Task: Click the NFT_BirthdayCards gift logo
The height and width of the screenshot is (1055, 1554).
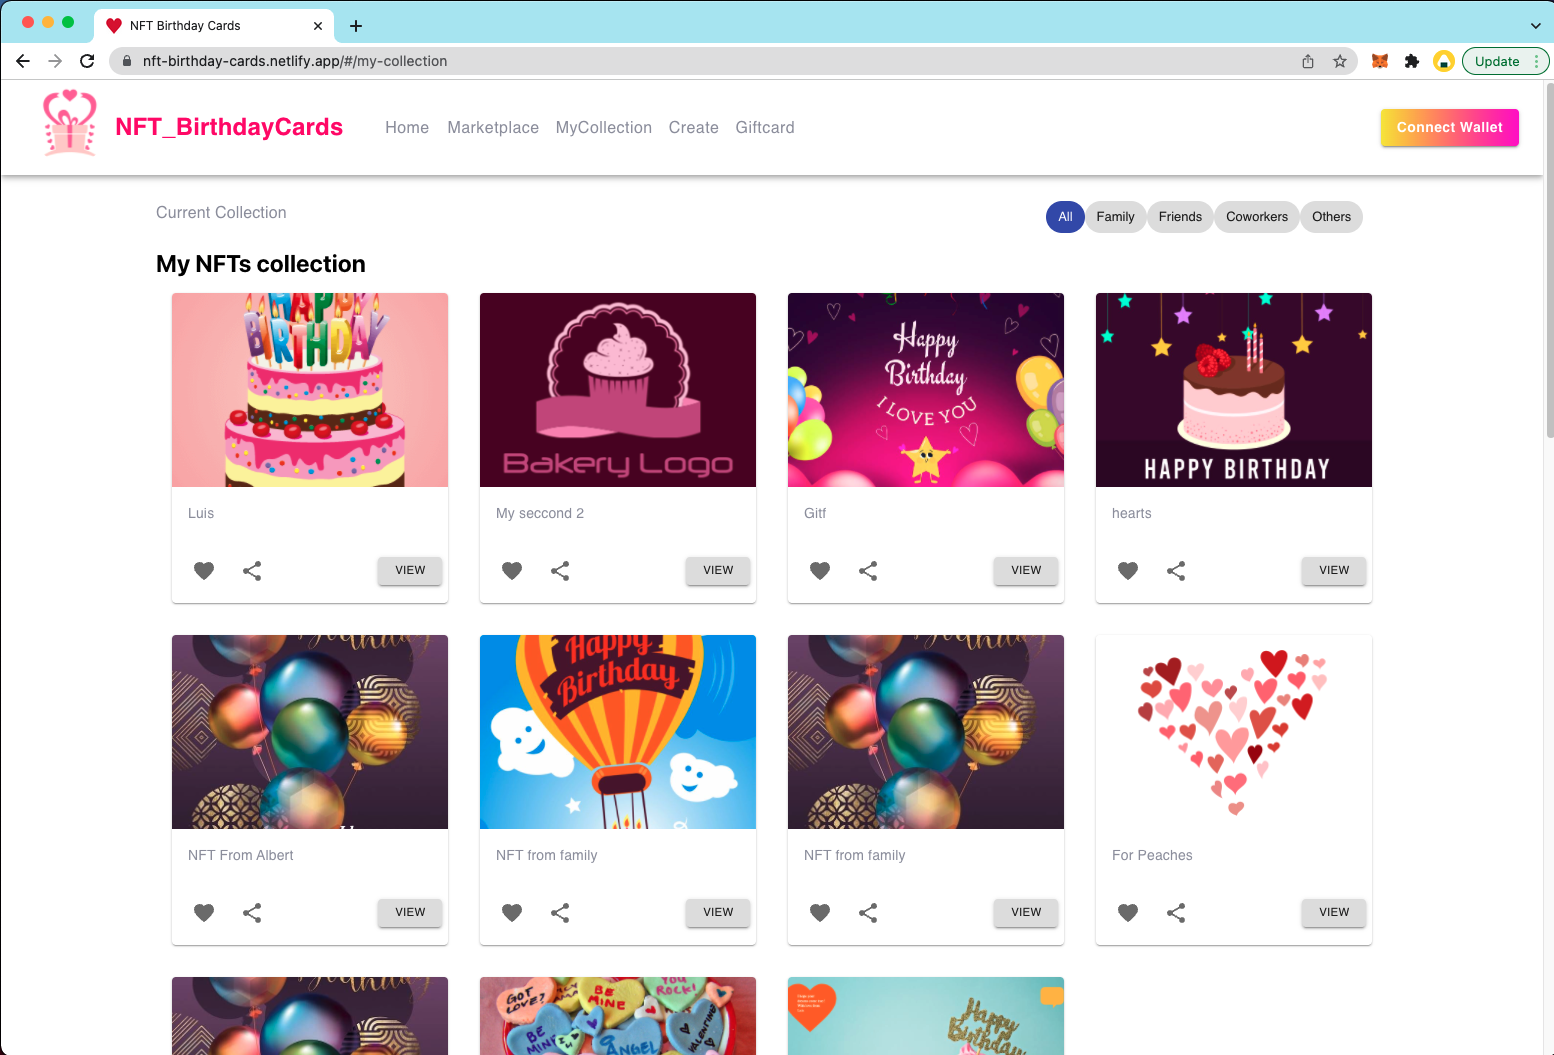Action: click(x=70, y=123)
